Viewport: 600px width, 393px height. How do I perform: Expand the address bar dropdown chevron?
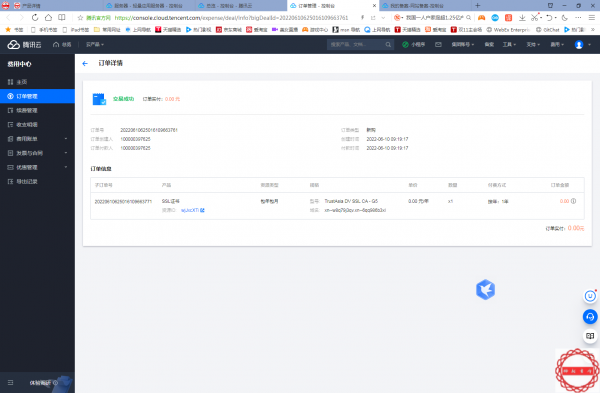tap(383, 18)
